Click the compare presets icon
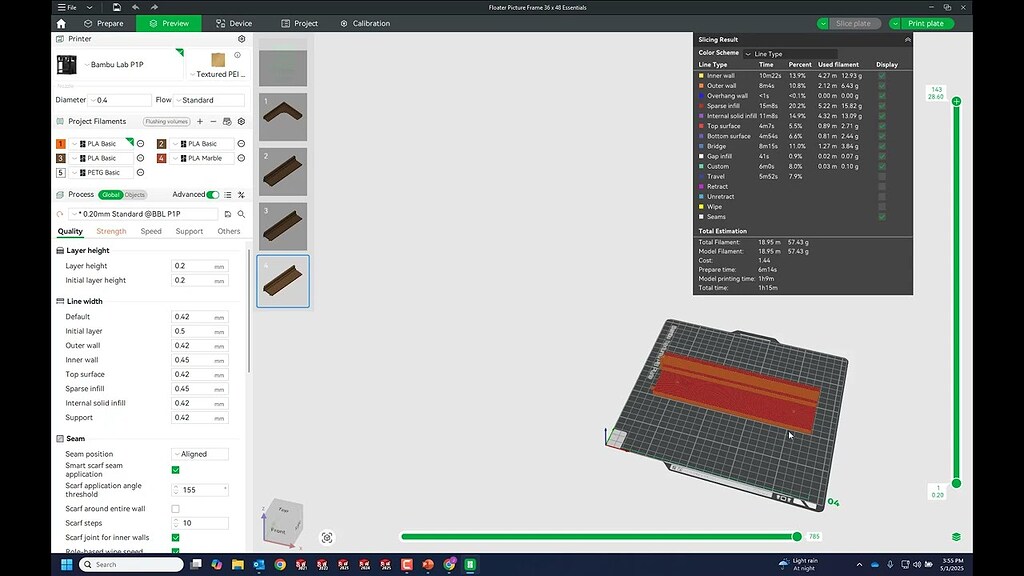The width and height of the screenshot is (1024, 576). 241,195
